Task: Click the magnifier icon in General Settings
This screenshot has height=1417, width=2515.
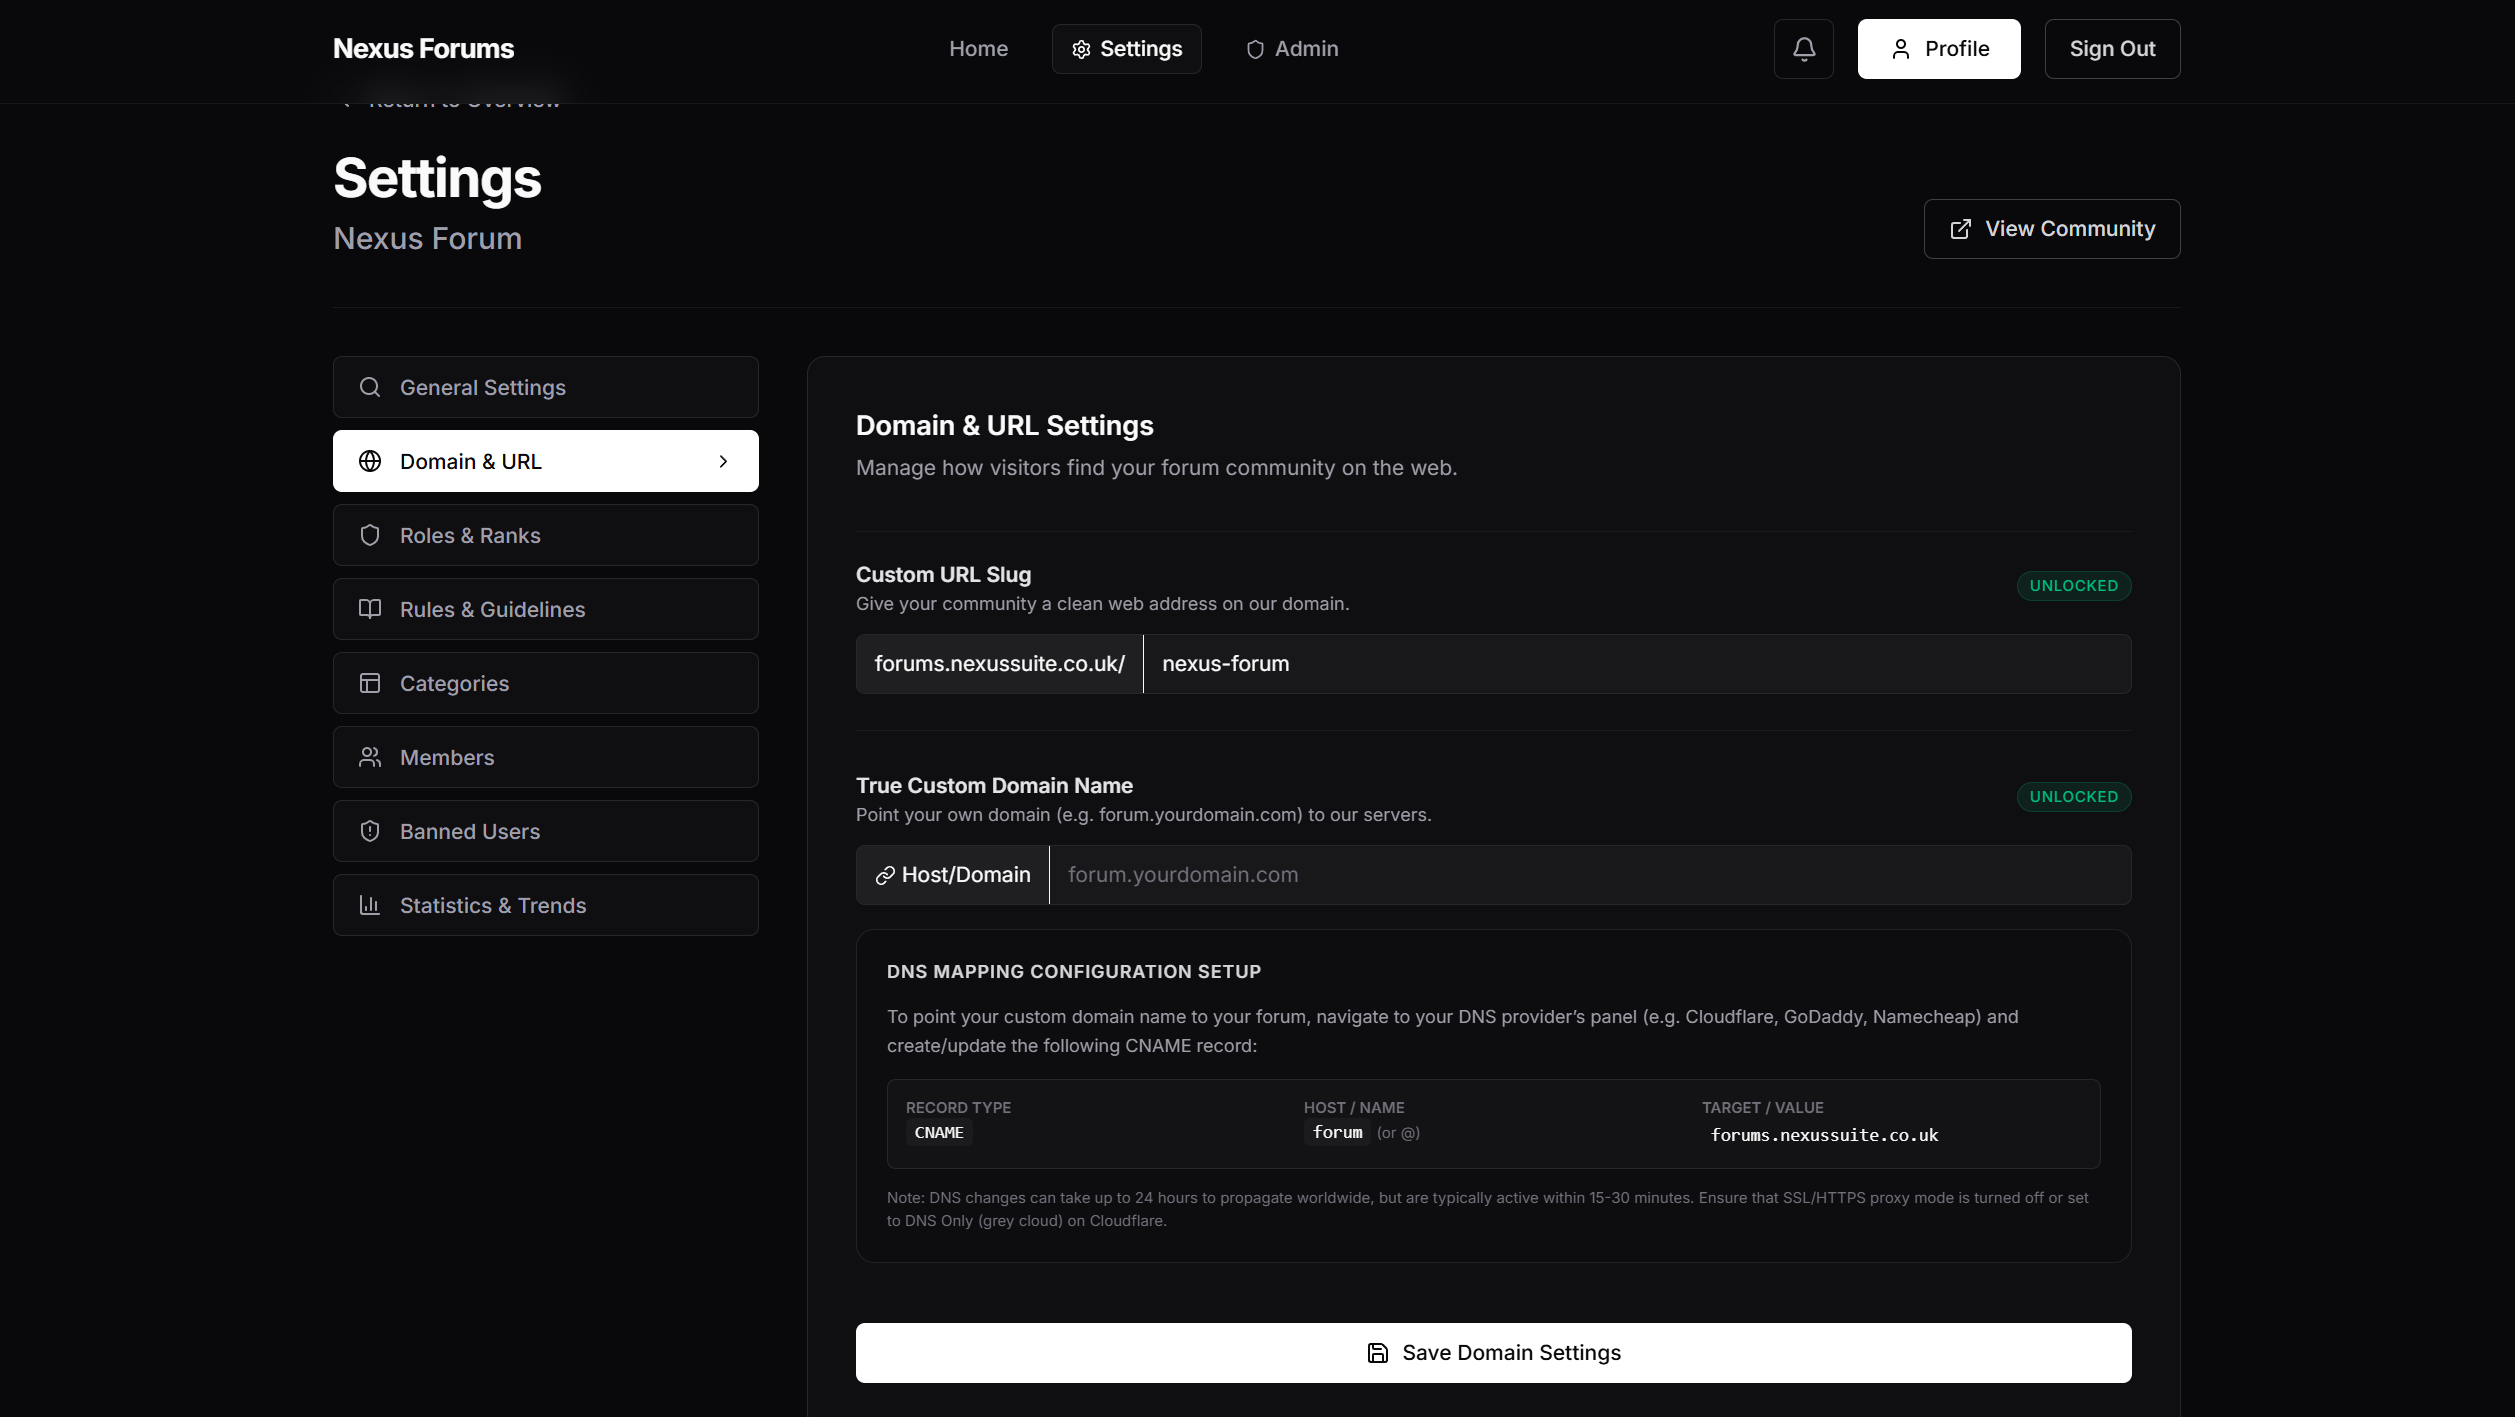Action: 370,387
